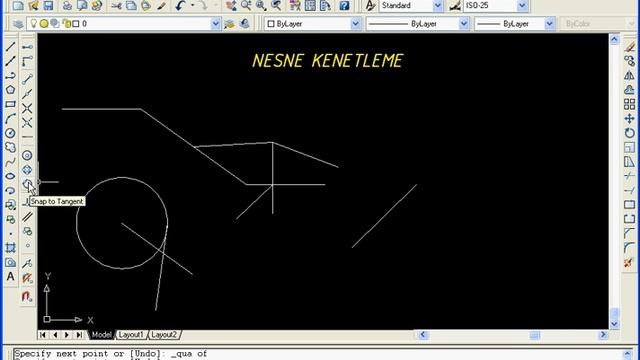Click vertical scrollbar up arrow
The height and width of the screenshot is (360, 640).
pos(614,39)
